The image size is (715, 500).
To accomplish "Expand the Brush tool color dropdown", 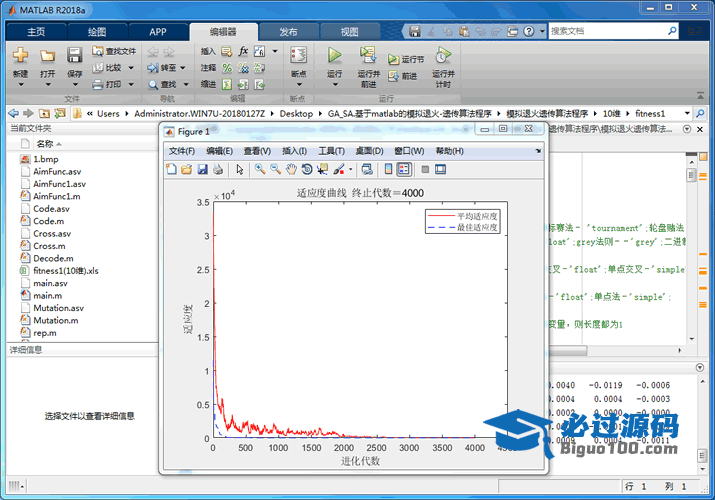I will coord(350,170).
